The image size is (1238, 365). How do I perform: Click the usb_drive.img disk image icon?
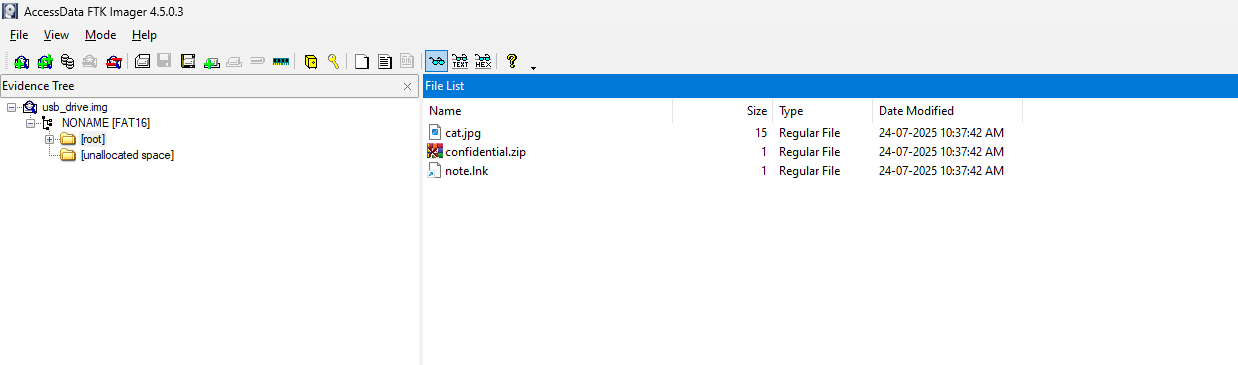click(x=30, y=107)
